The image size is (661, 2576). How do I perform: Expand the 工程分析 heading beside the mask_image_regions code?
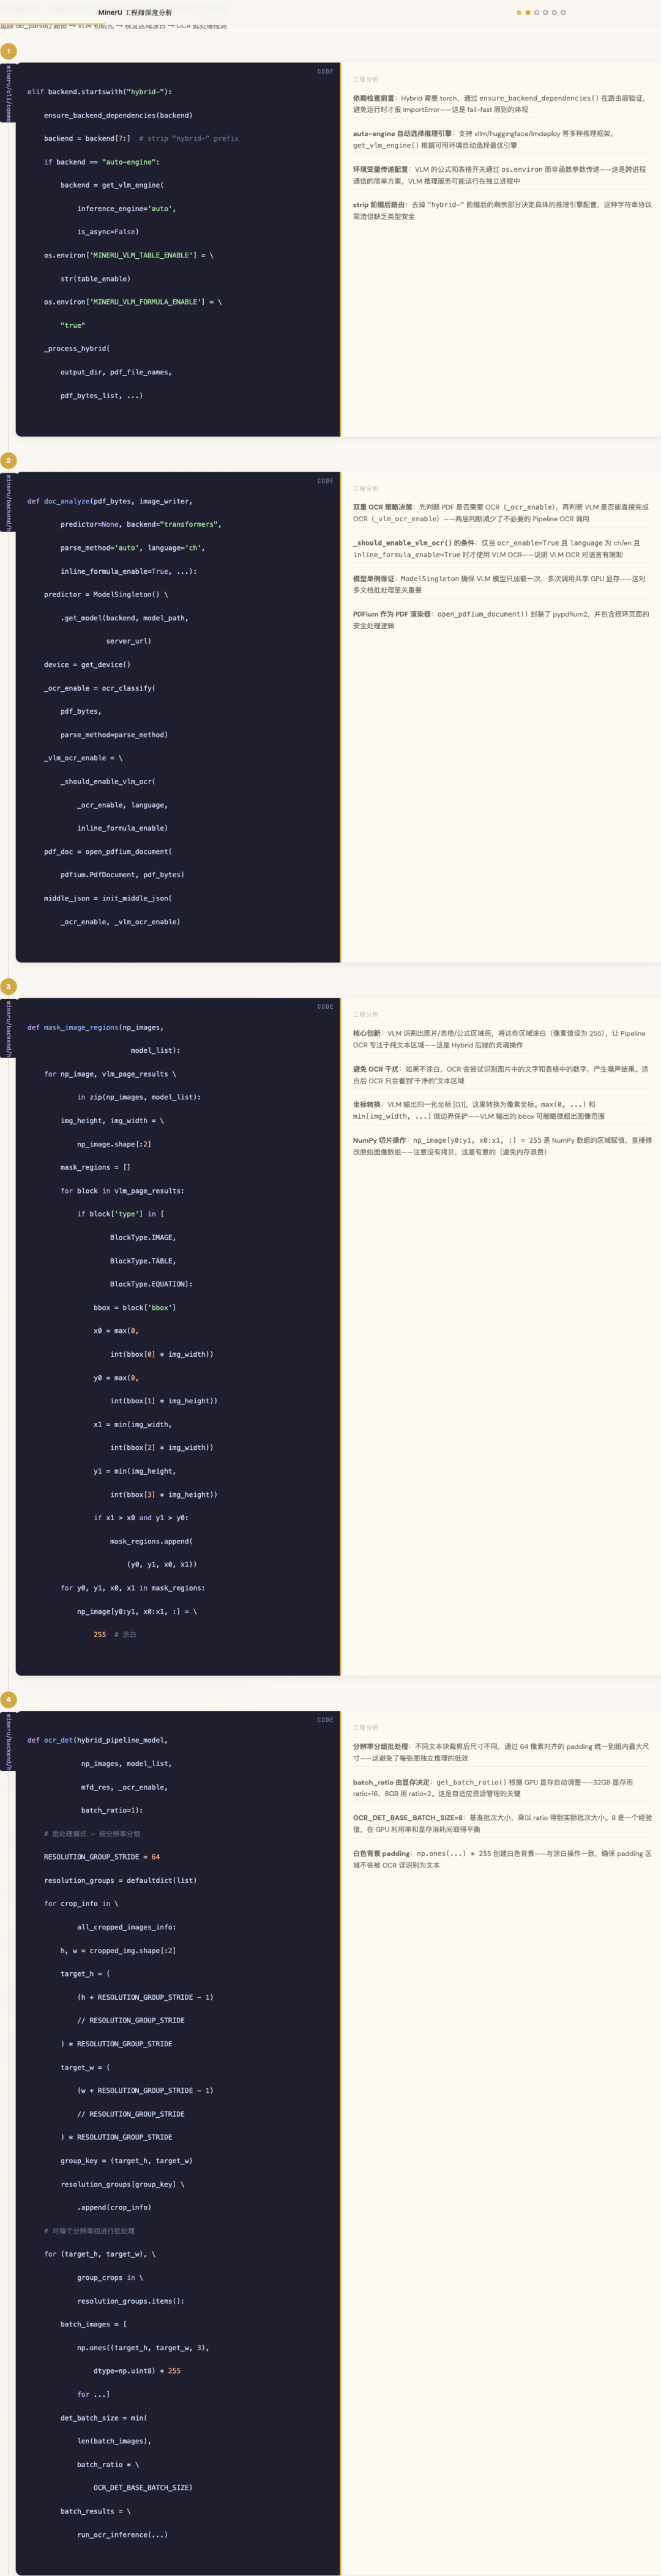365,1014
